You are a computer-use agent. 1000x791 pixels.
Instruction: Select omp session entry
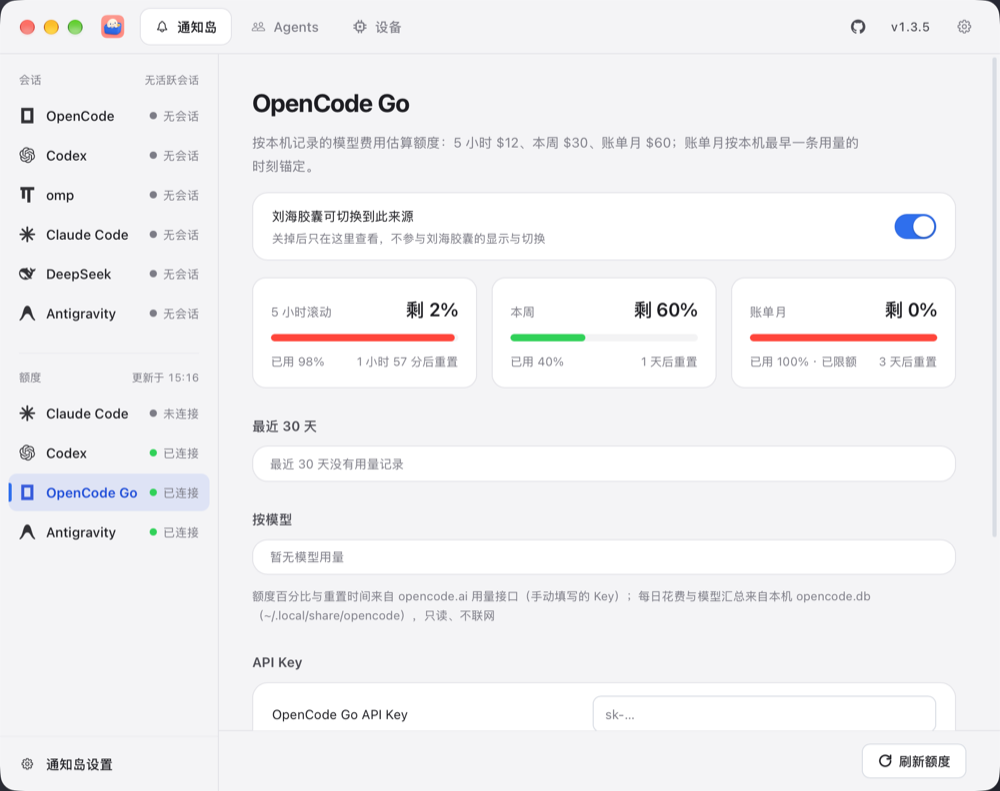point(109,195)
